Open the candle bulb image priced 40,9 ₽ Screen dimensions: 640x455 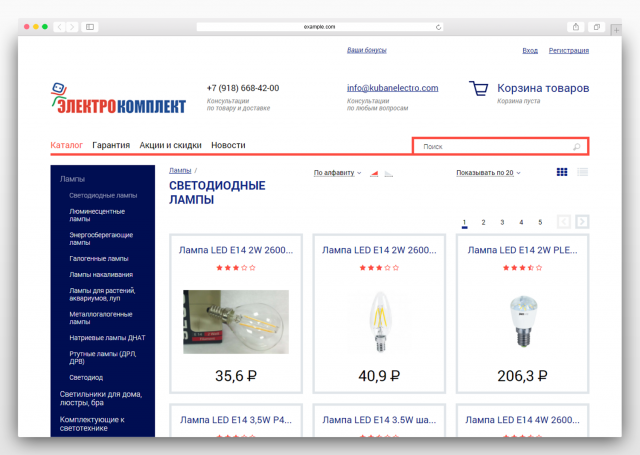coord(380,322)
